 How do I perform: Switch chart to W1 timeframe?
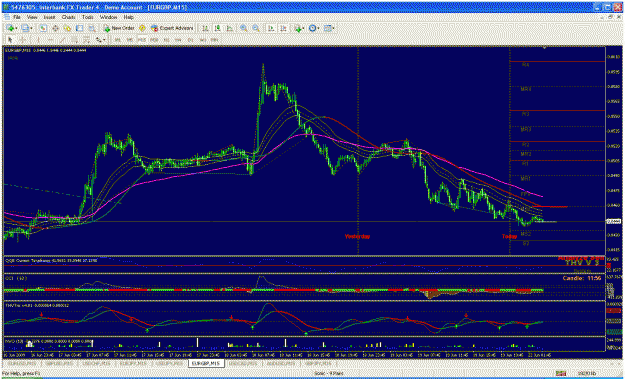202,40
